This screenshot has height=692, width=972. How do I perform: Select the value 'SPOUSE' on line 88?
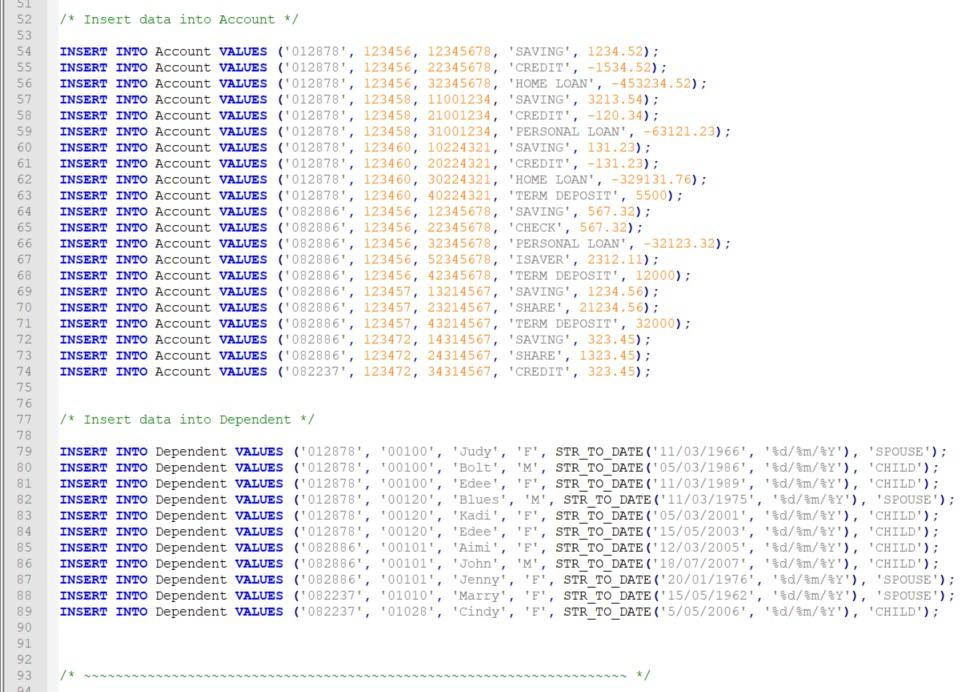pos(909,595)
